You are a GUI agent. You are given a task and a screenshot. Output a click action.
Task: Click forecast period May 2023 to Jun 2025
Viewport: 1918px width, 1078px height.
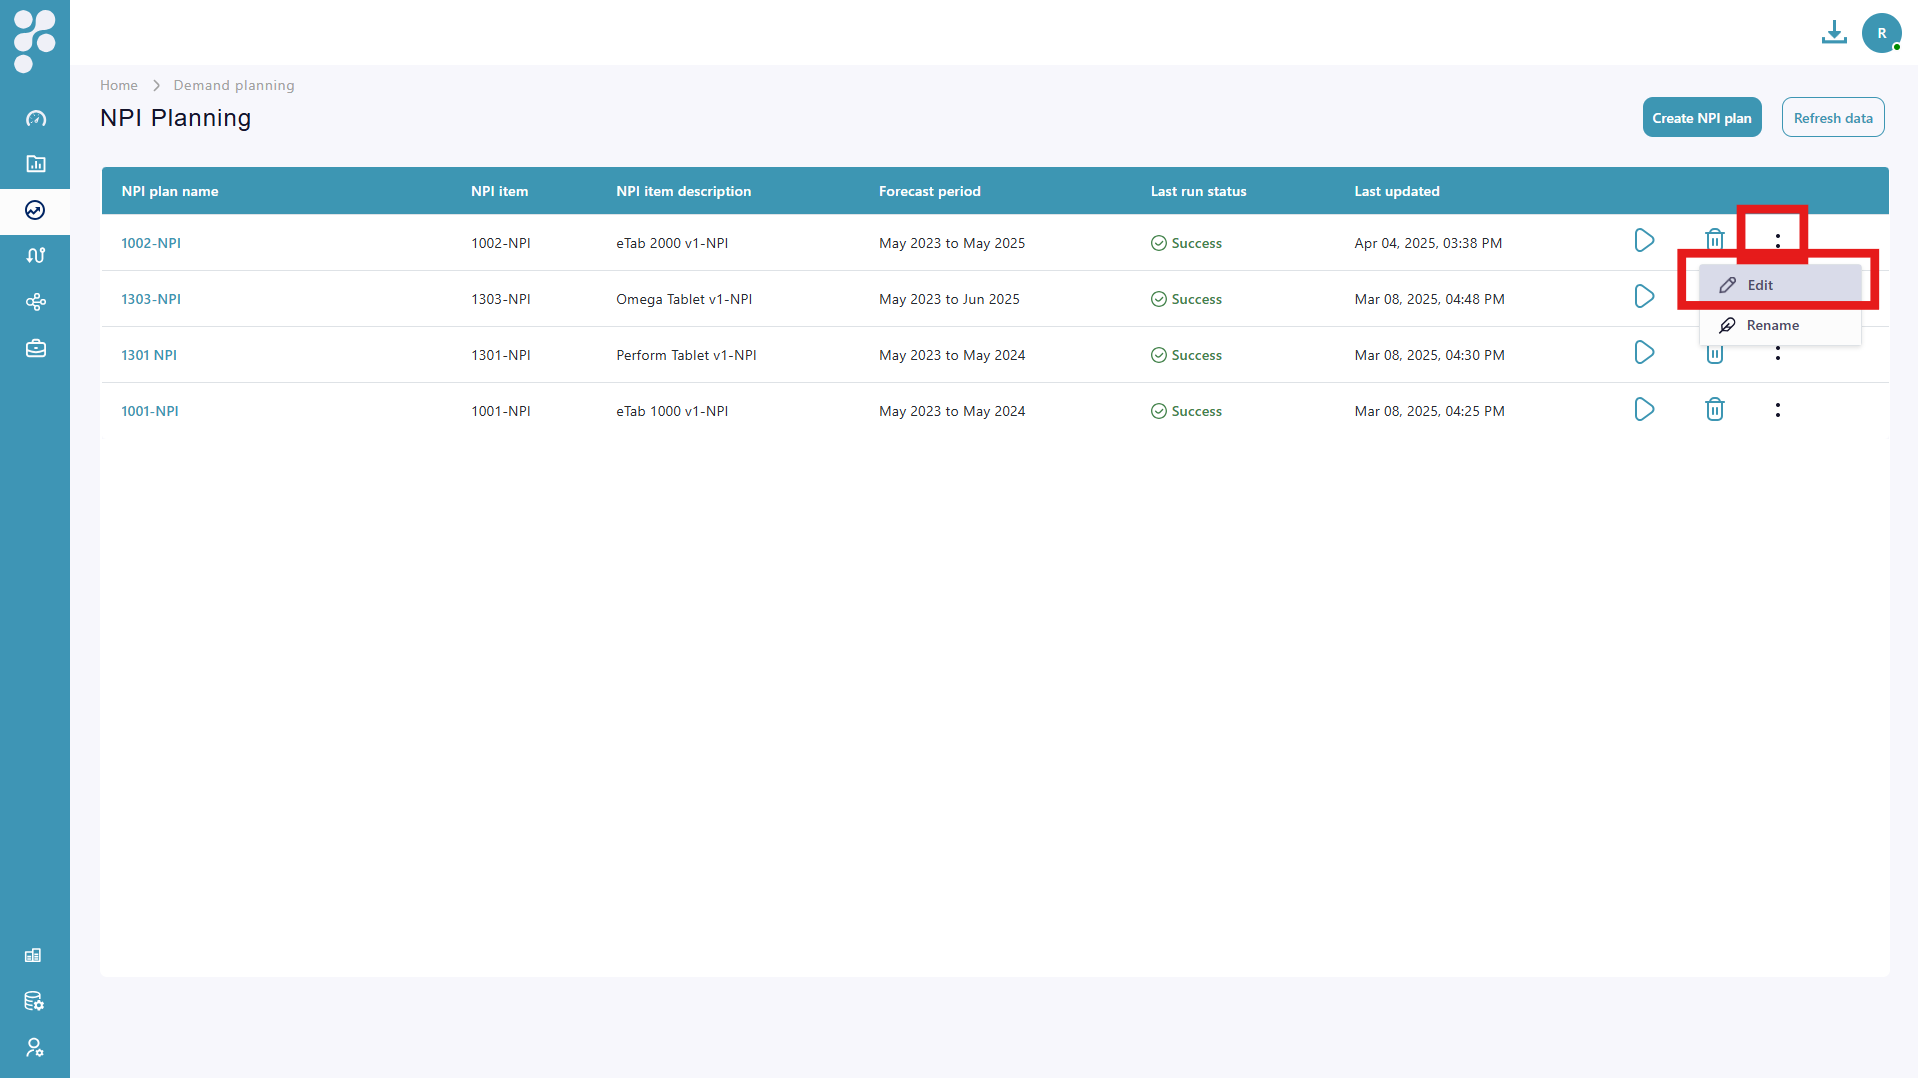[x=949, y=299]
